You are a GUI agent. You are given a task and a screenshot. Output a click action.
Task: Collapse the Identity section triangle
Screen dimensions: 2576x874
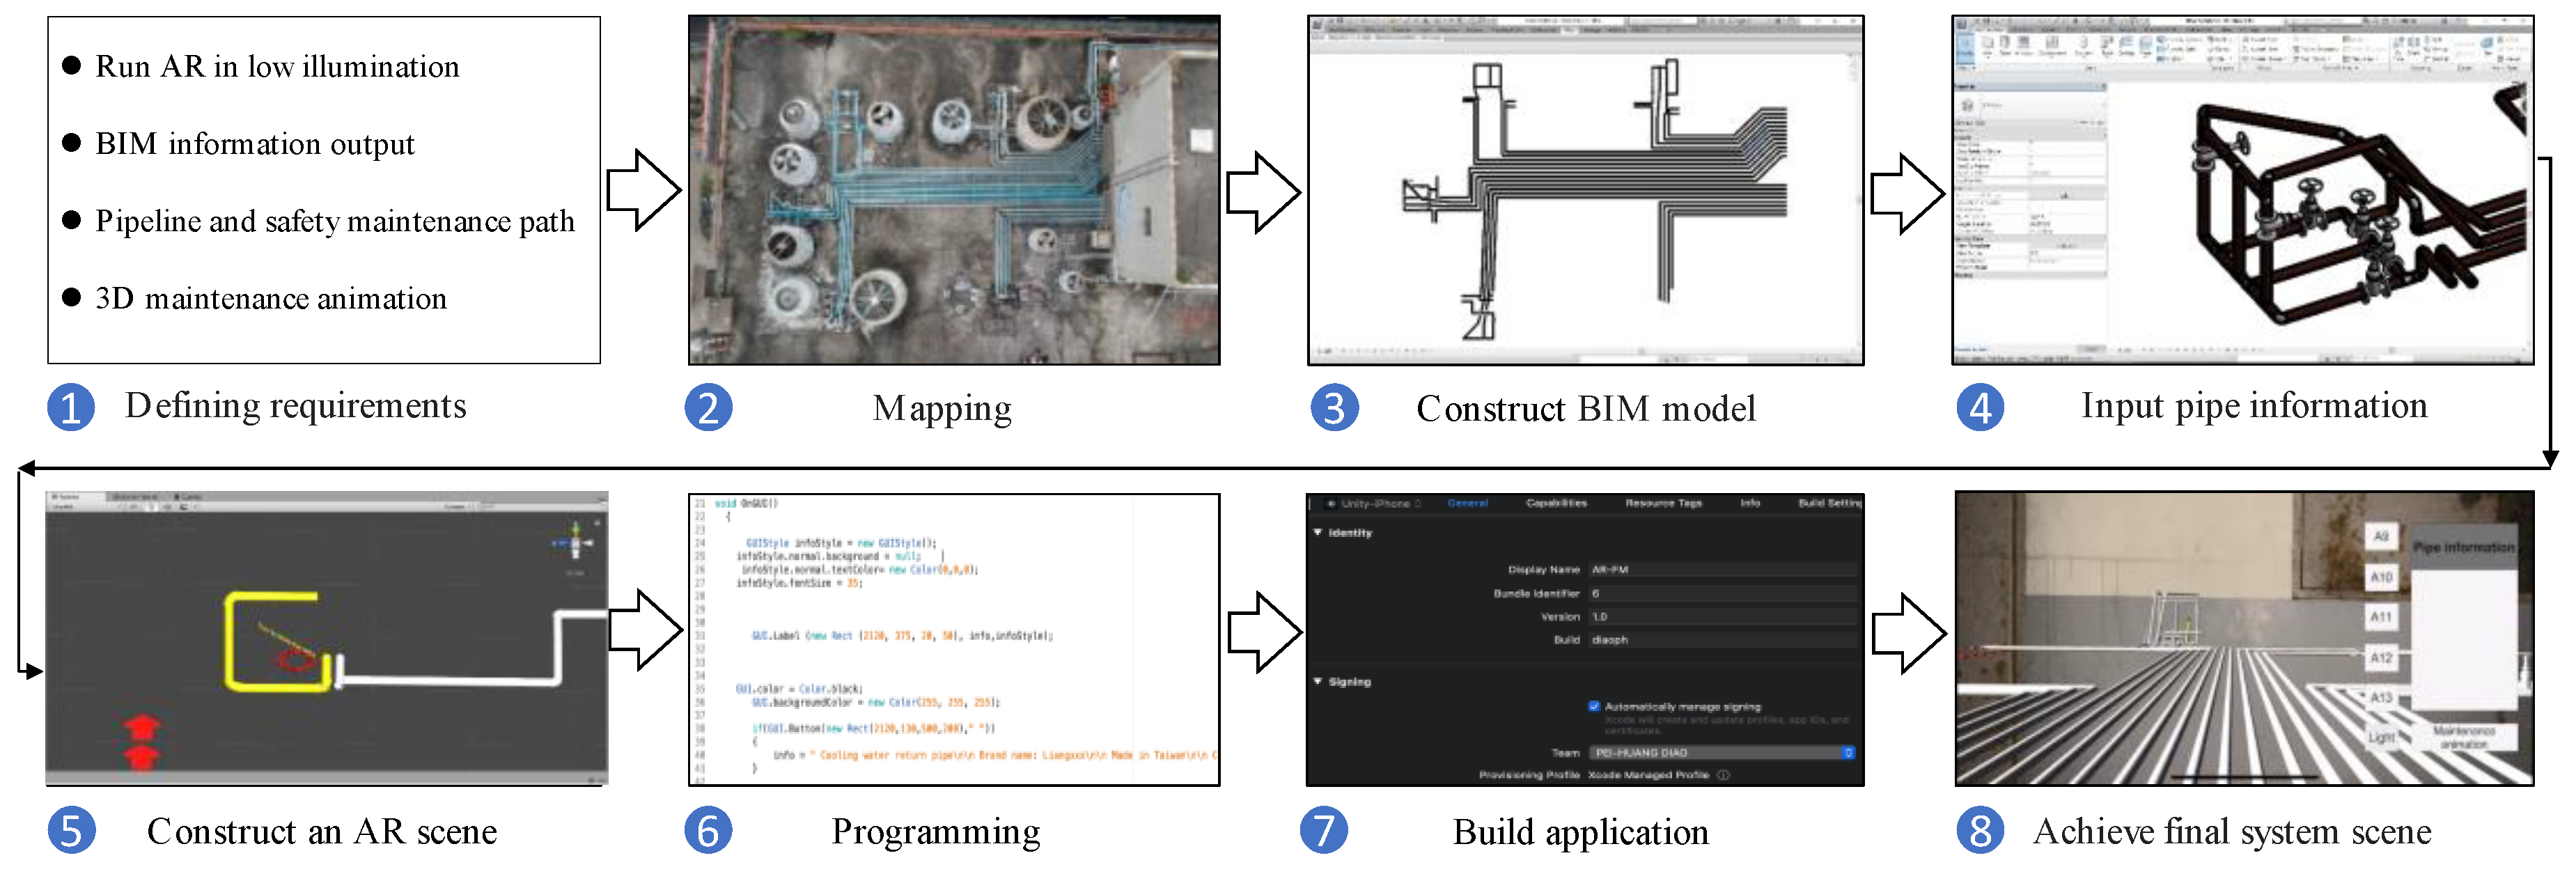click(x=1318, y=533)
